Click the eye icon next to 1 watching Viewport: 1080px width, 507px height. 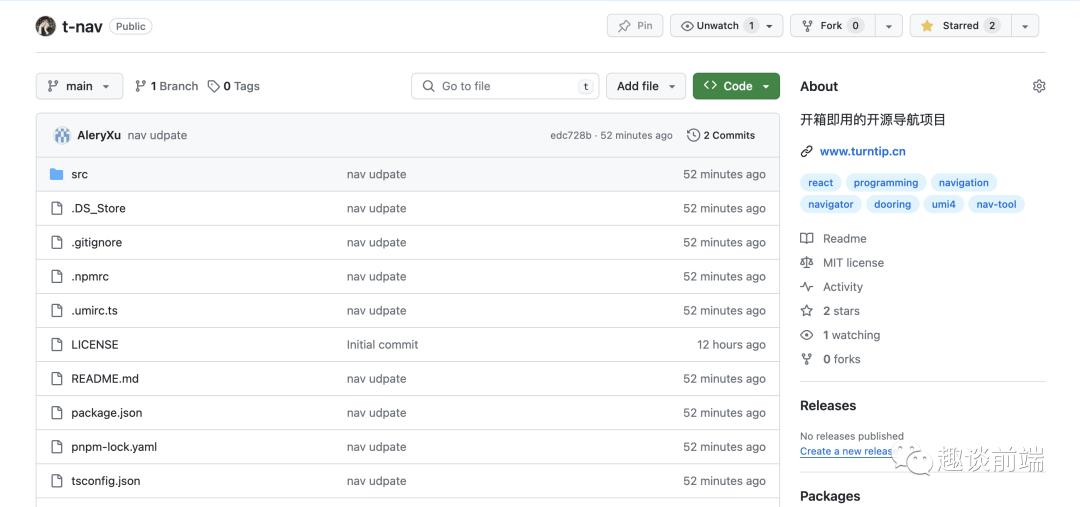click(x=807, y=335)
